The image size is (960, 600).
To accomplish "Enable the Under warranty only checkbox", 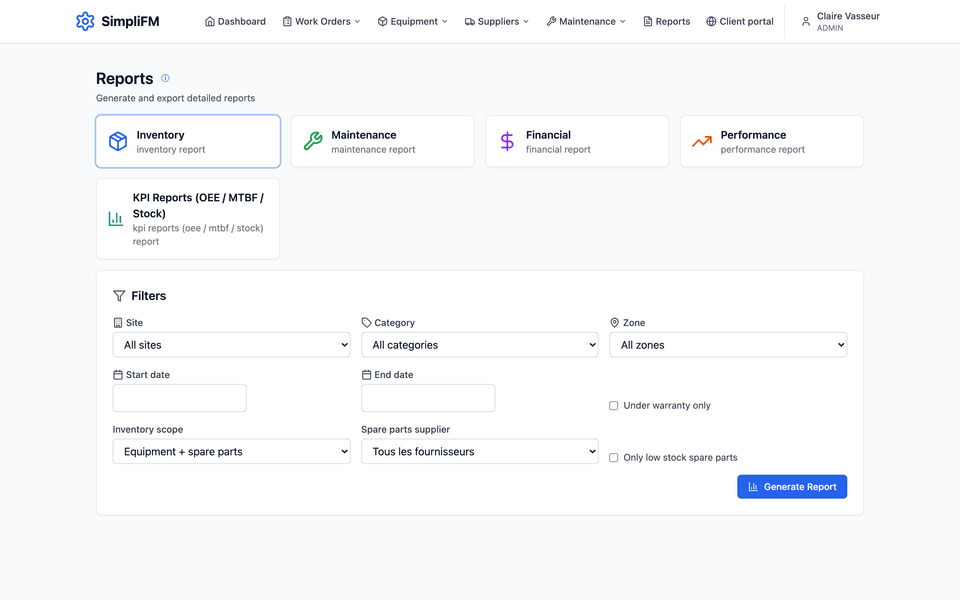I will click(613, 405).
